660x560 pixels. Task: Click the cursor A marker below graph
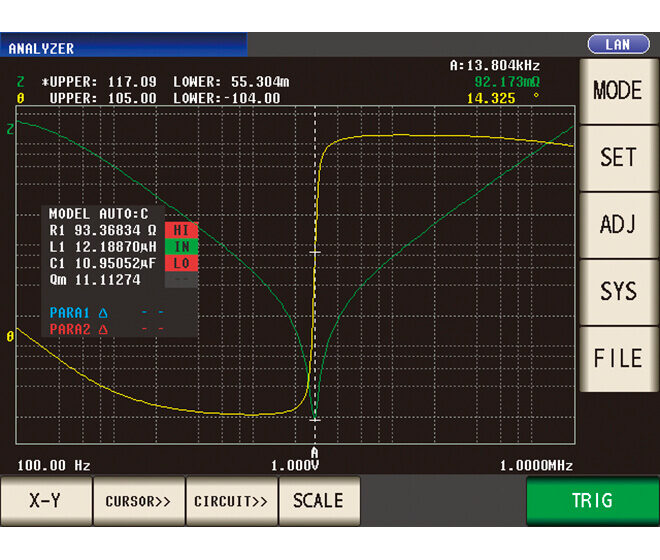coord(315,452)
